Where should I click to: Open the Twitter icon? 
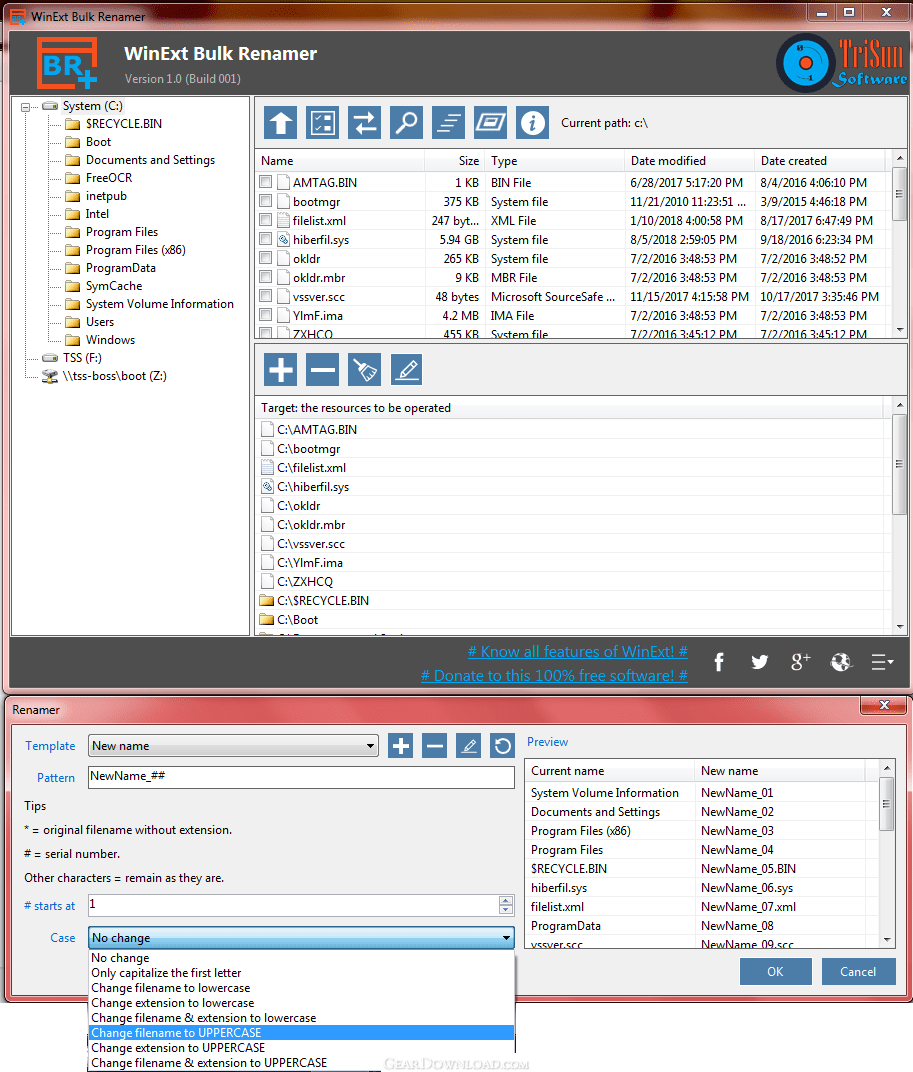pyautogui.click(x=759, y=662)
